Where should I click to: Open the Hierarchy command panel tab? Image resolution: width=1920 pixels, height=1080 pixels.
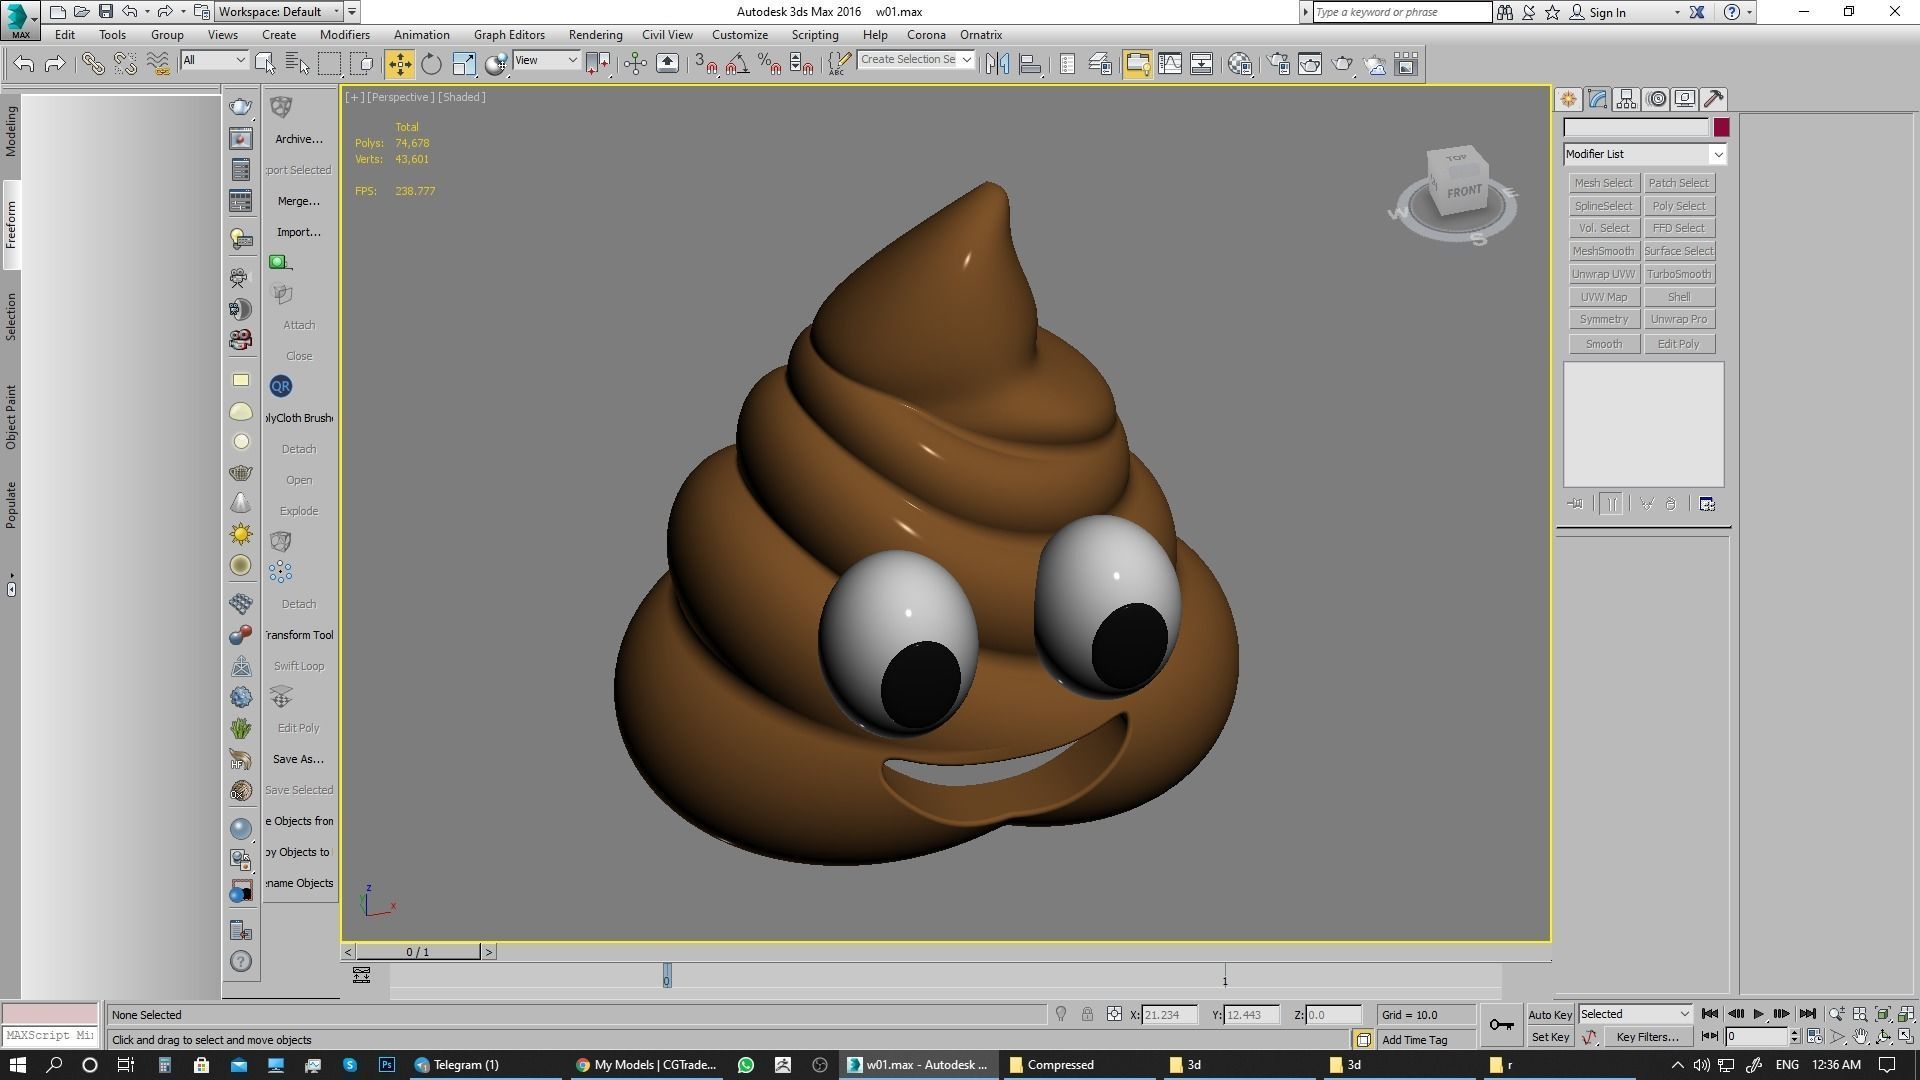(x=1626, y=99)
